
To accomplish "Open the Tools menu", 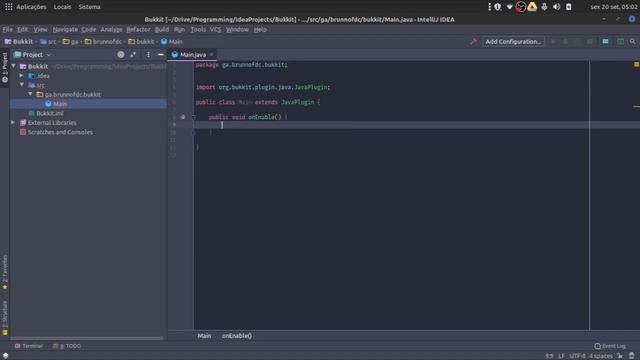I will (198, 29).
